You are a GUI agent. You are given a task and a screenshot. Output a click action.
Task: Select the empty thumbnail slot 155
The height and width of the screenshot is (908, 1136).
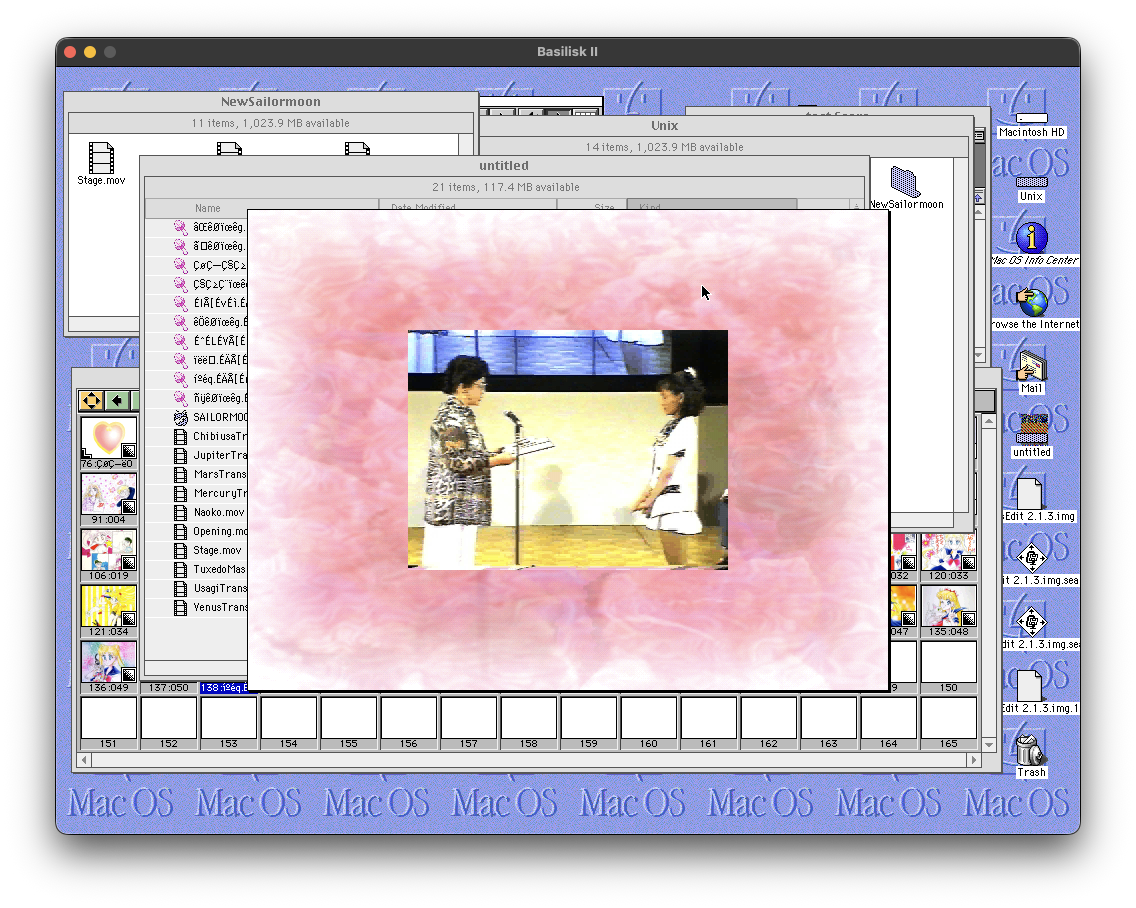[x=348, y=718]
